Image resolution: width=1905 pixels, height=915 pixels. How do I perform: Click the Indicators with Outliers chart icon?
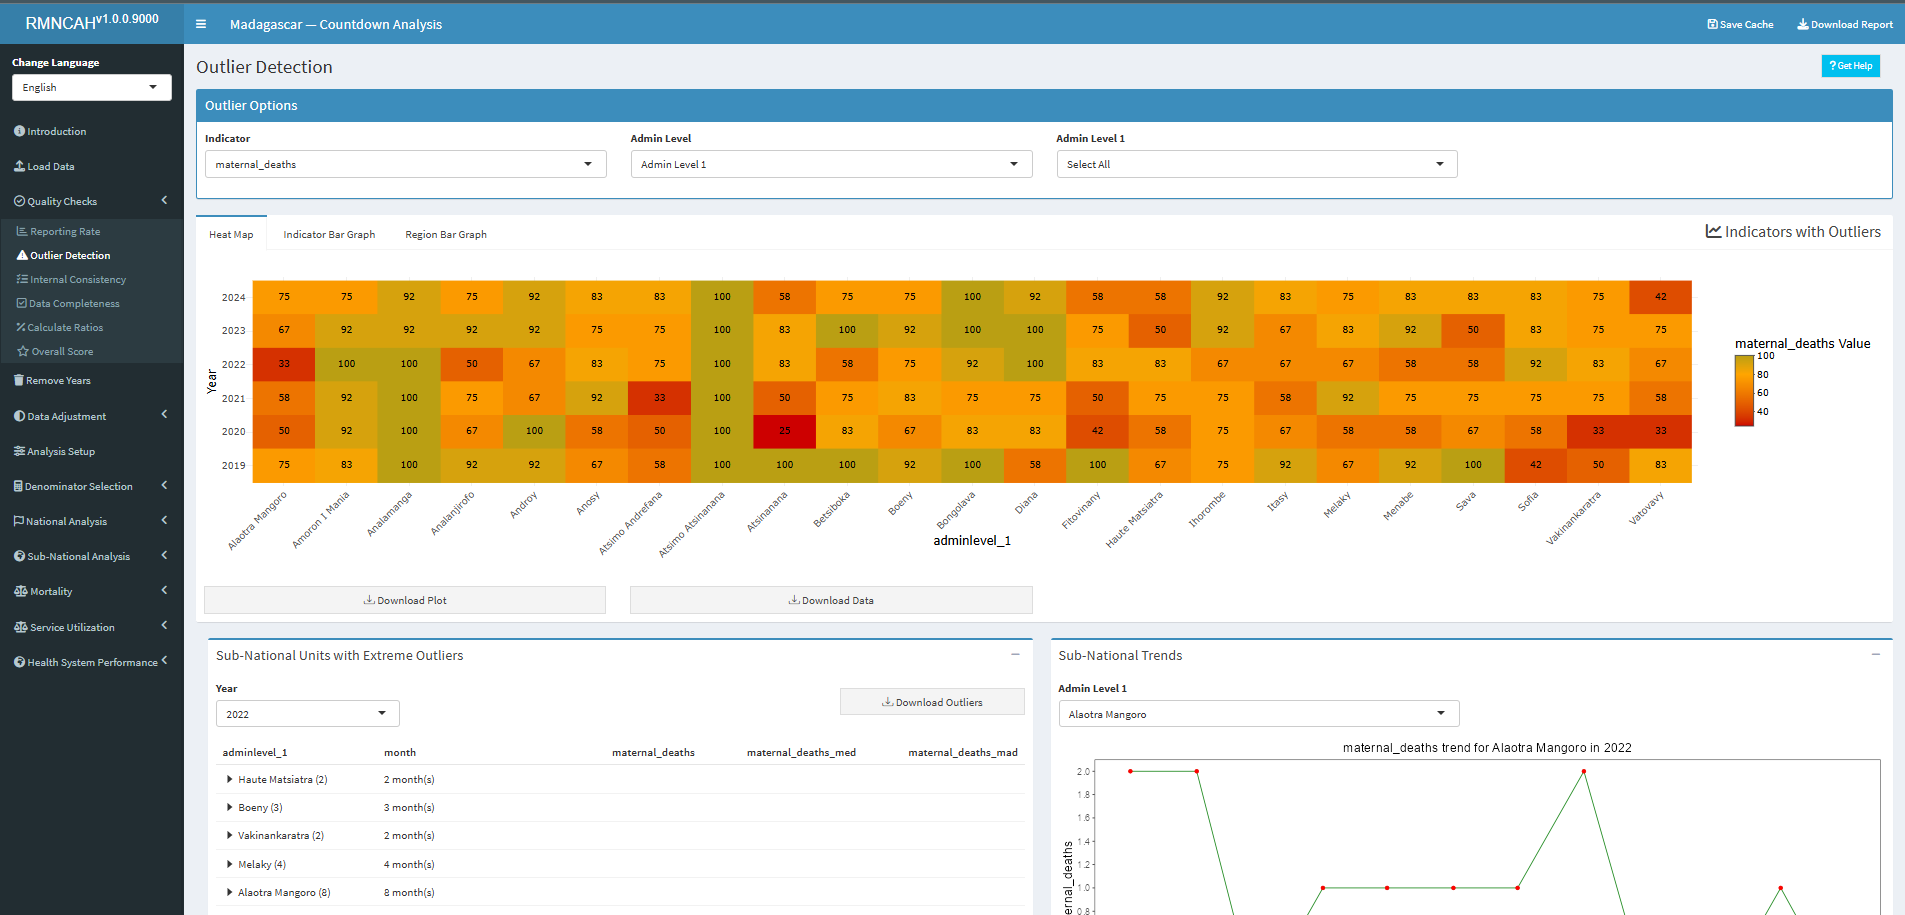coord(1713,231)
